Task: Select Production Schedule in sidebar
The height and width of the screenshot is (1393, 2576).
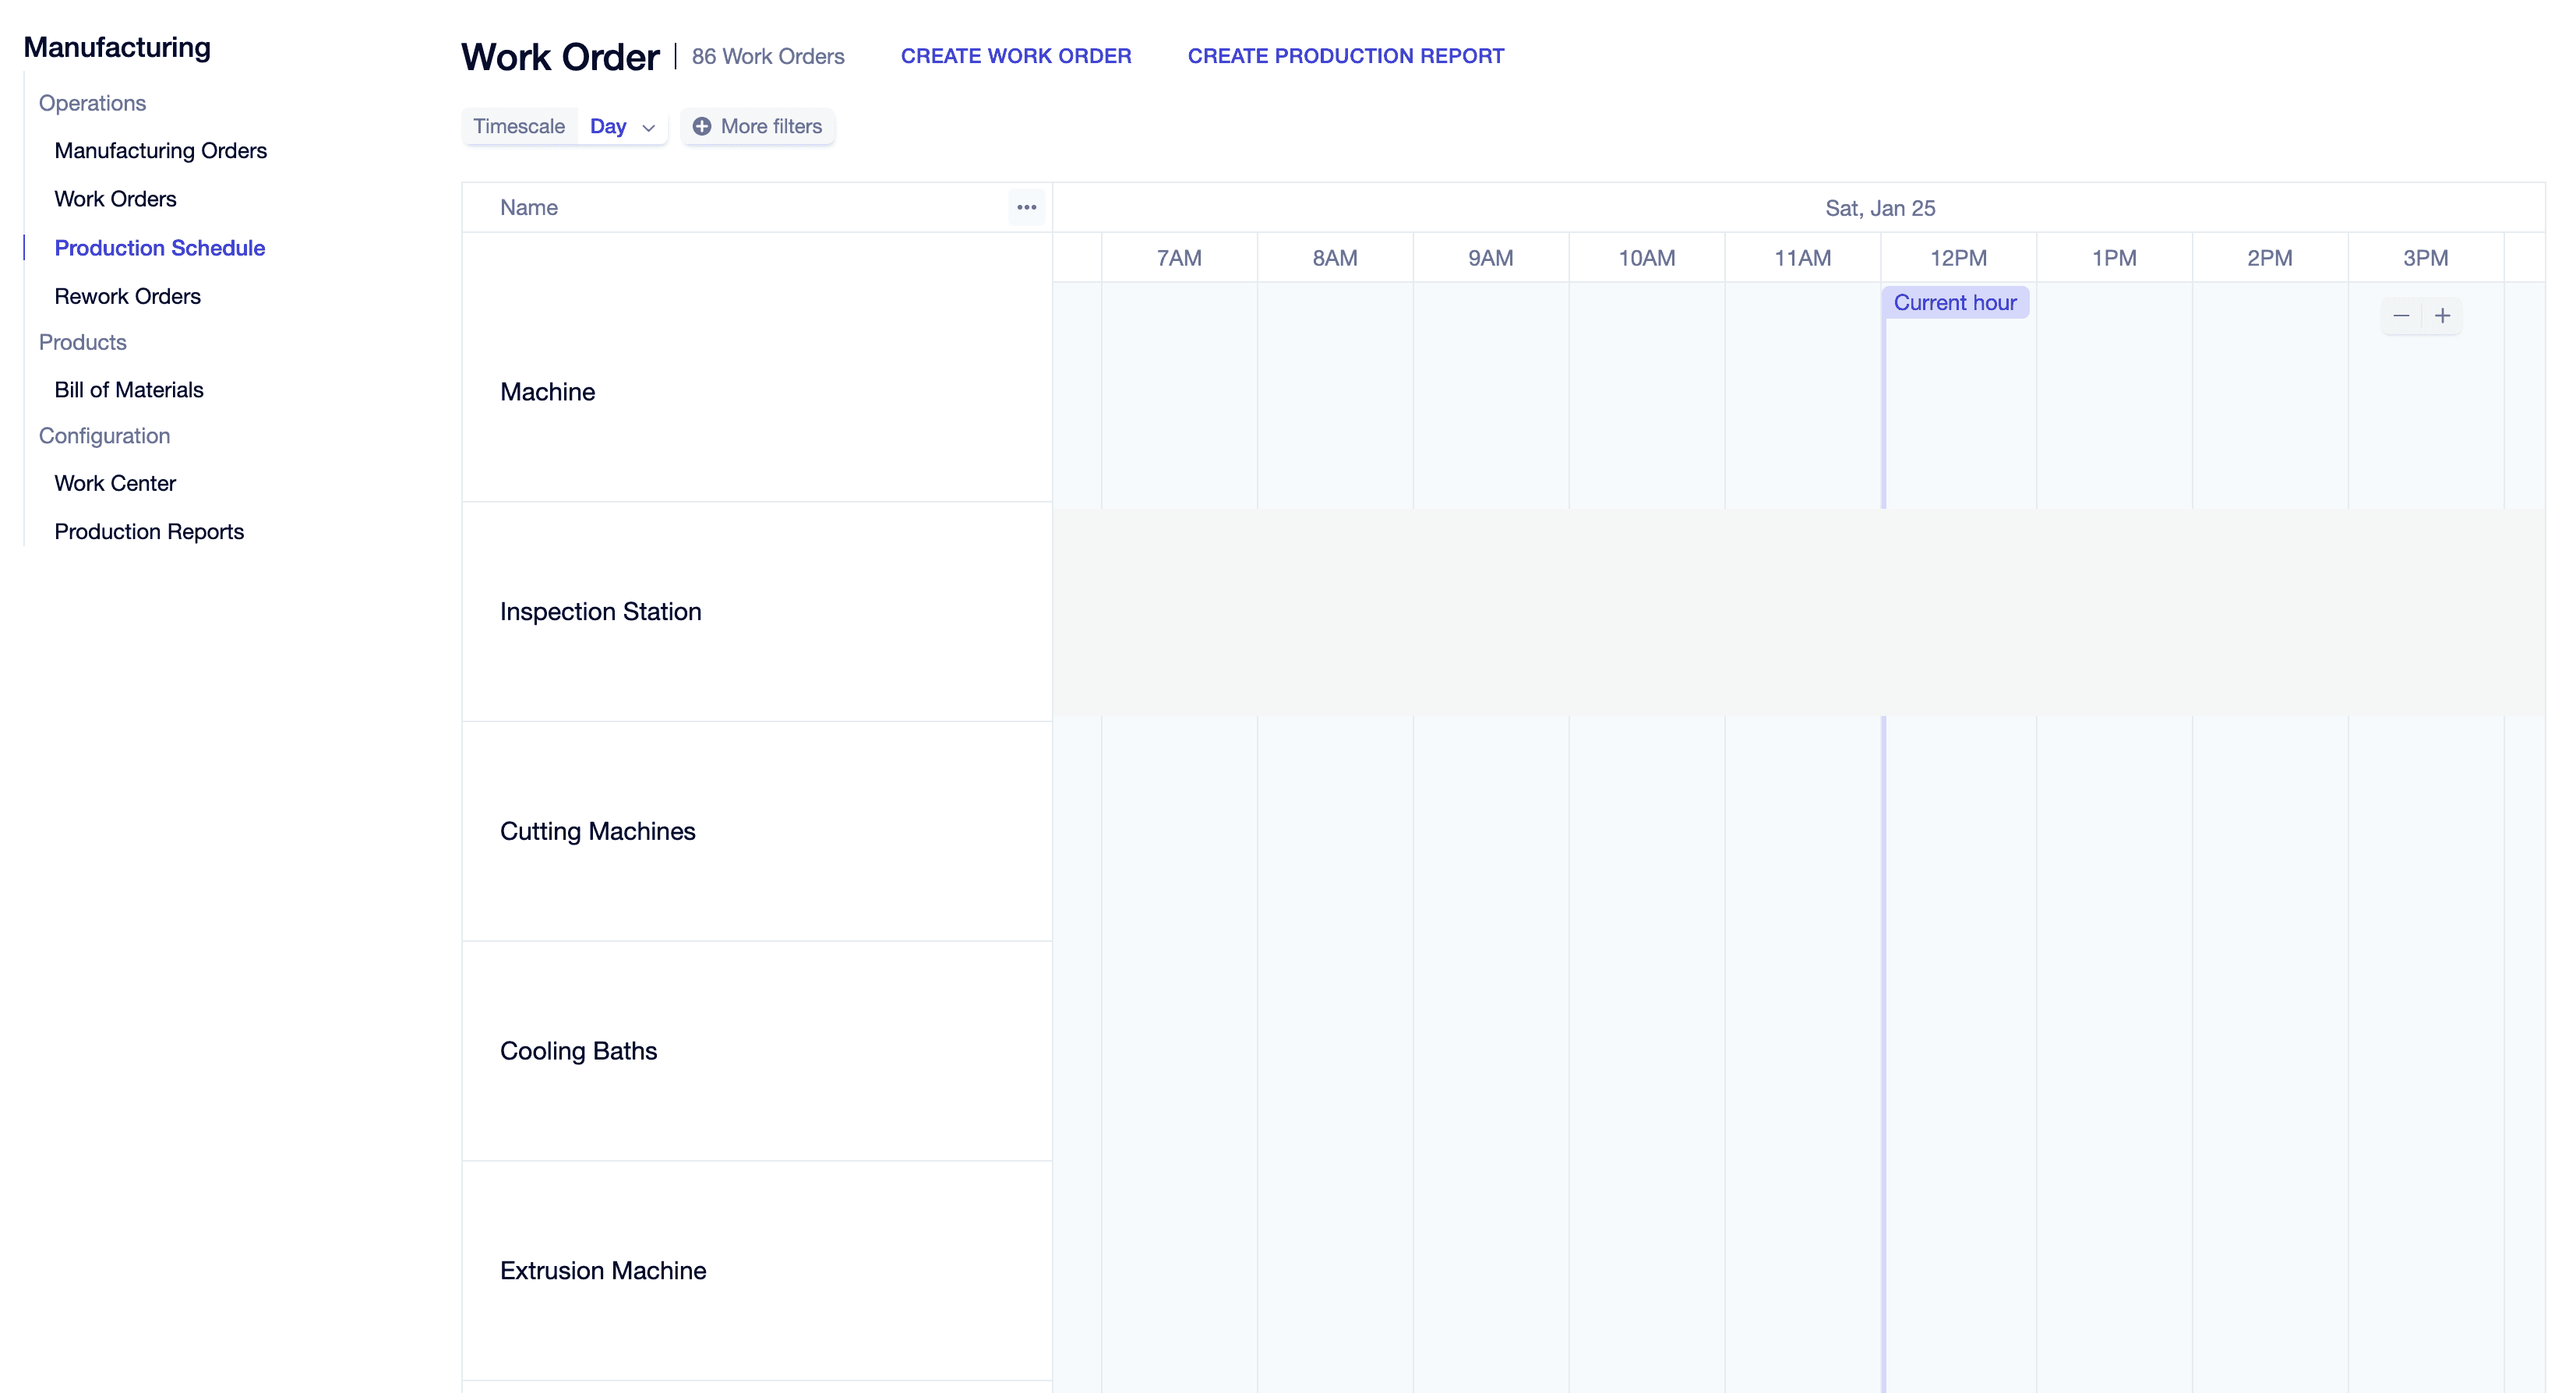Action: click(159, 248)
